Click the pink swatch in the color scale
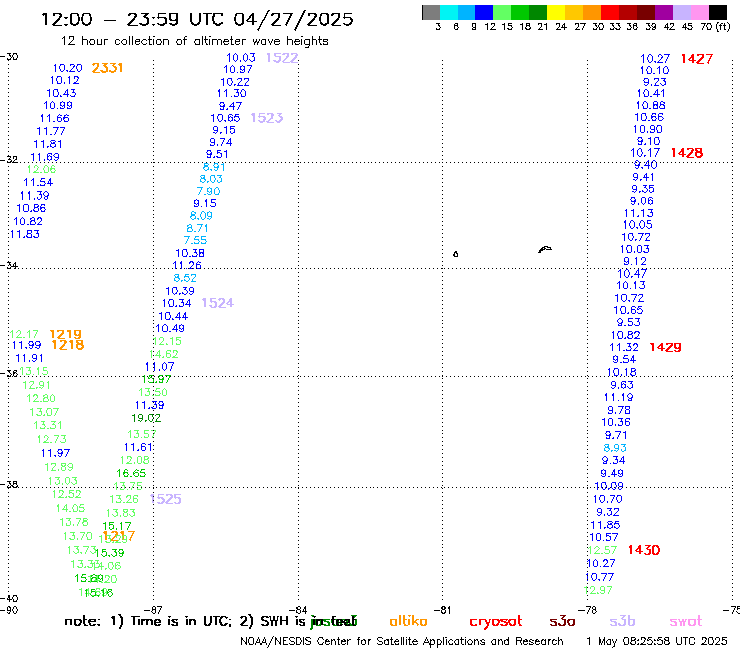 700,12
